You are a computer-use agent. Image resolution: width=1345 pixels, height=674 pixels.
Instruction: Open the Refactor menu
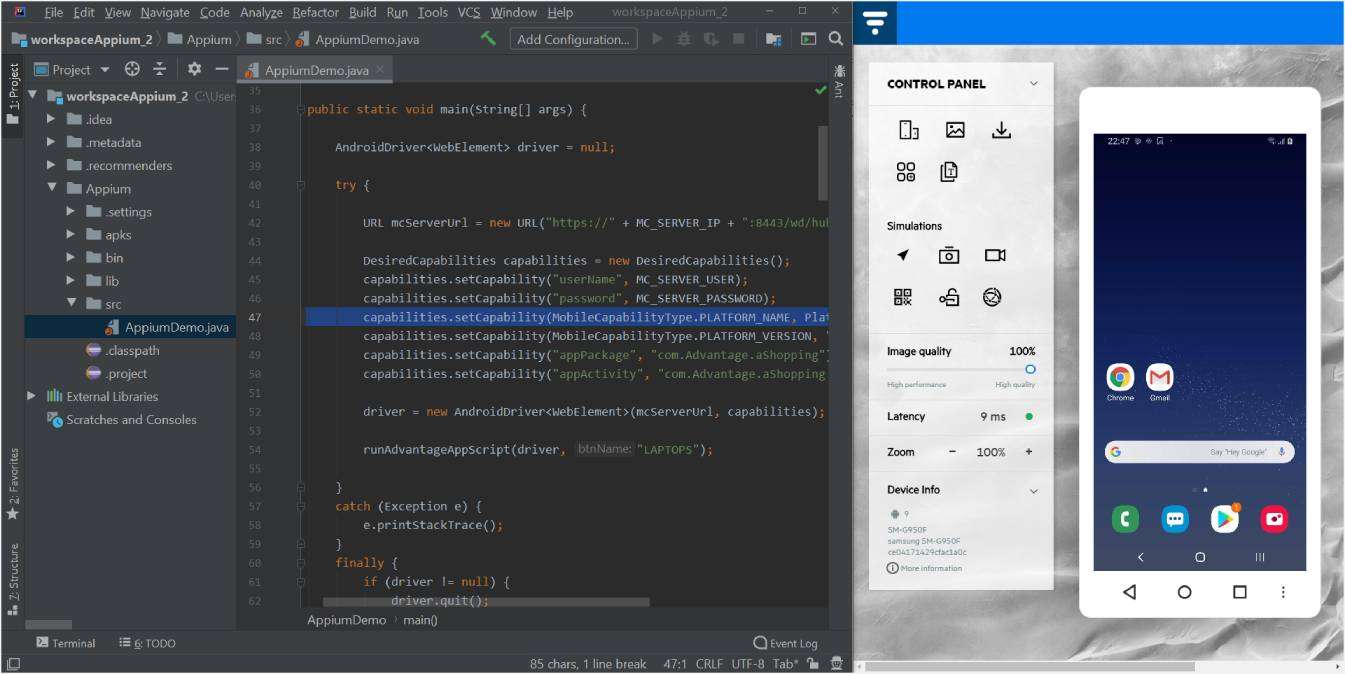(x=315, y=13)
